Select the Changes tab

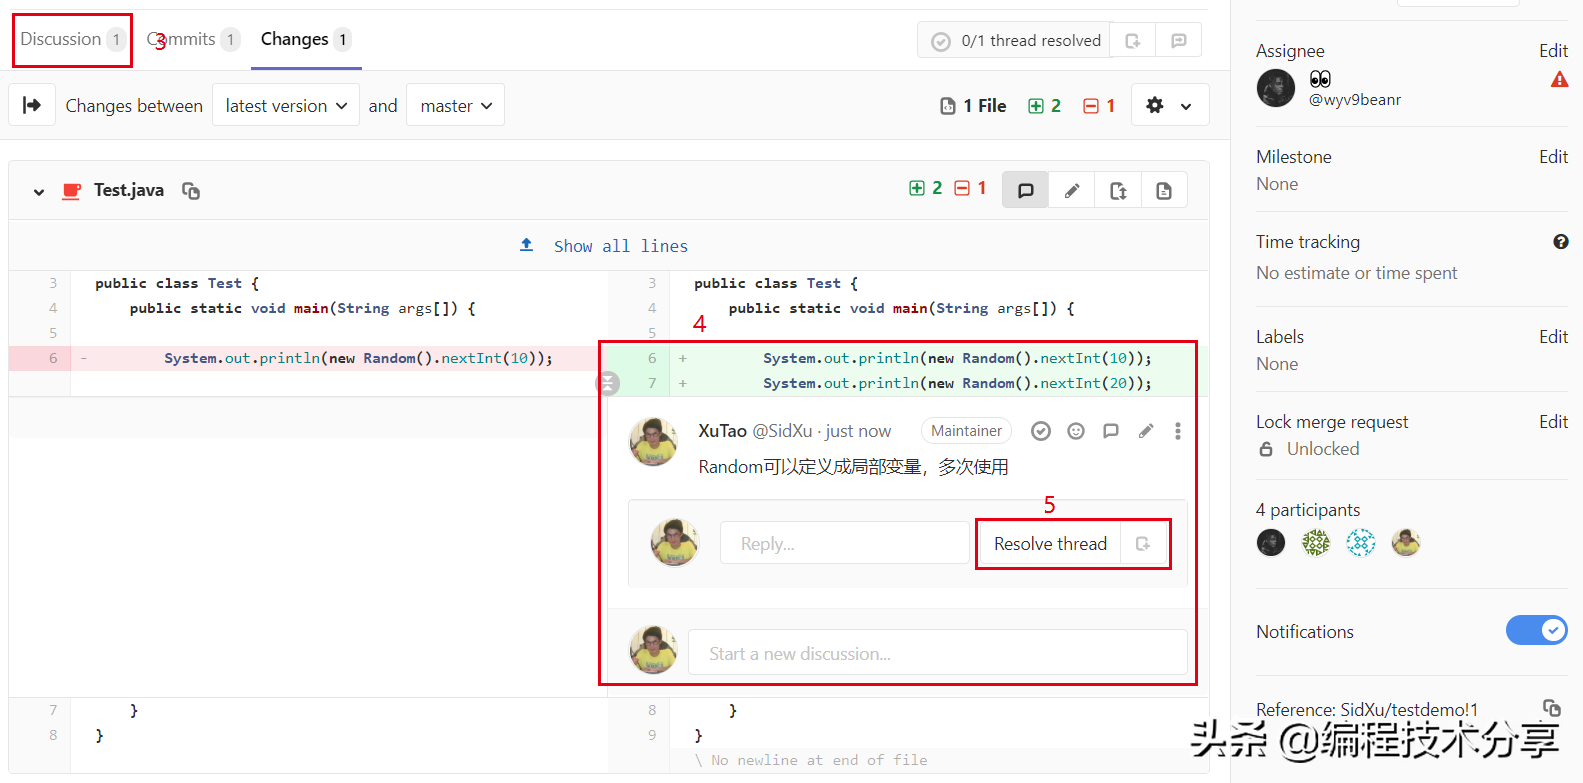[306, 40]
